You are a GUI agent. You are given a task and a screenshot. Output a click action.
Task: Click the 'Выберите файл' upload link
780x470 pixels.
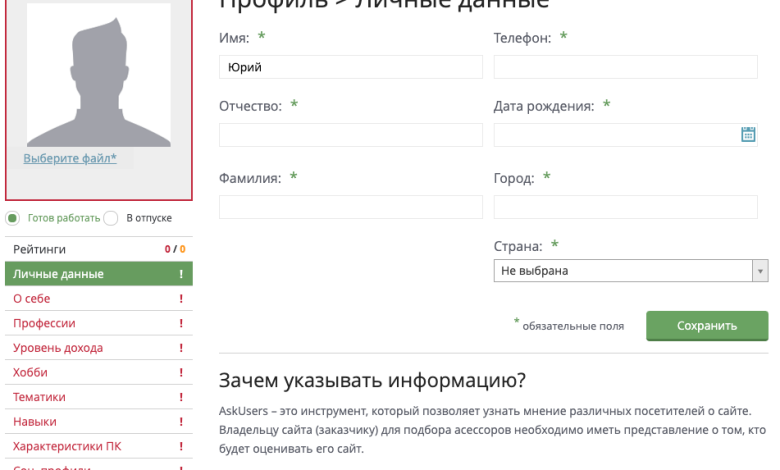tap(70, 158)
